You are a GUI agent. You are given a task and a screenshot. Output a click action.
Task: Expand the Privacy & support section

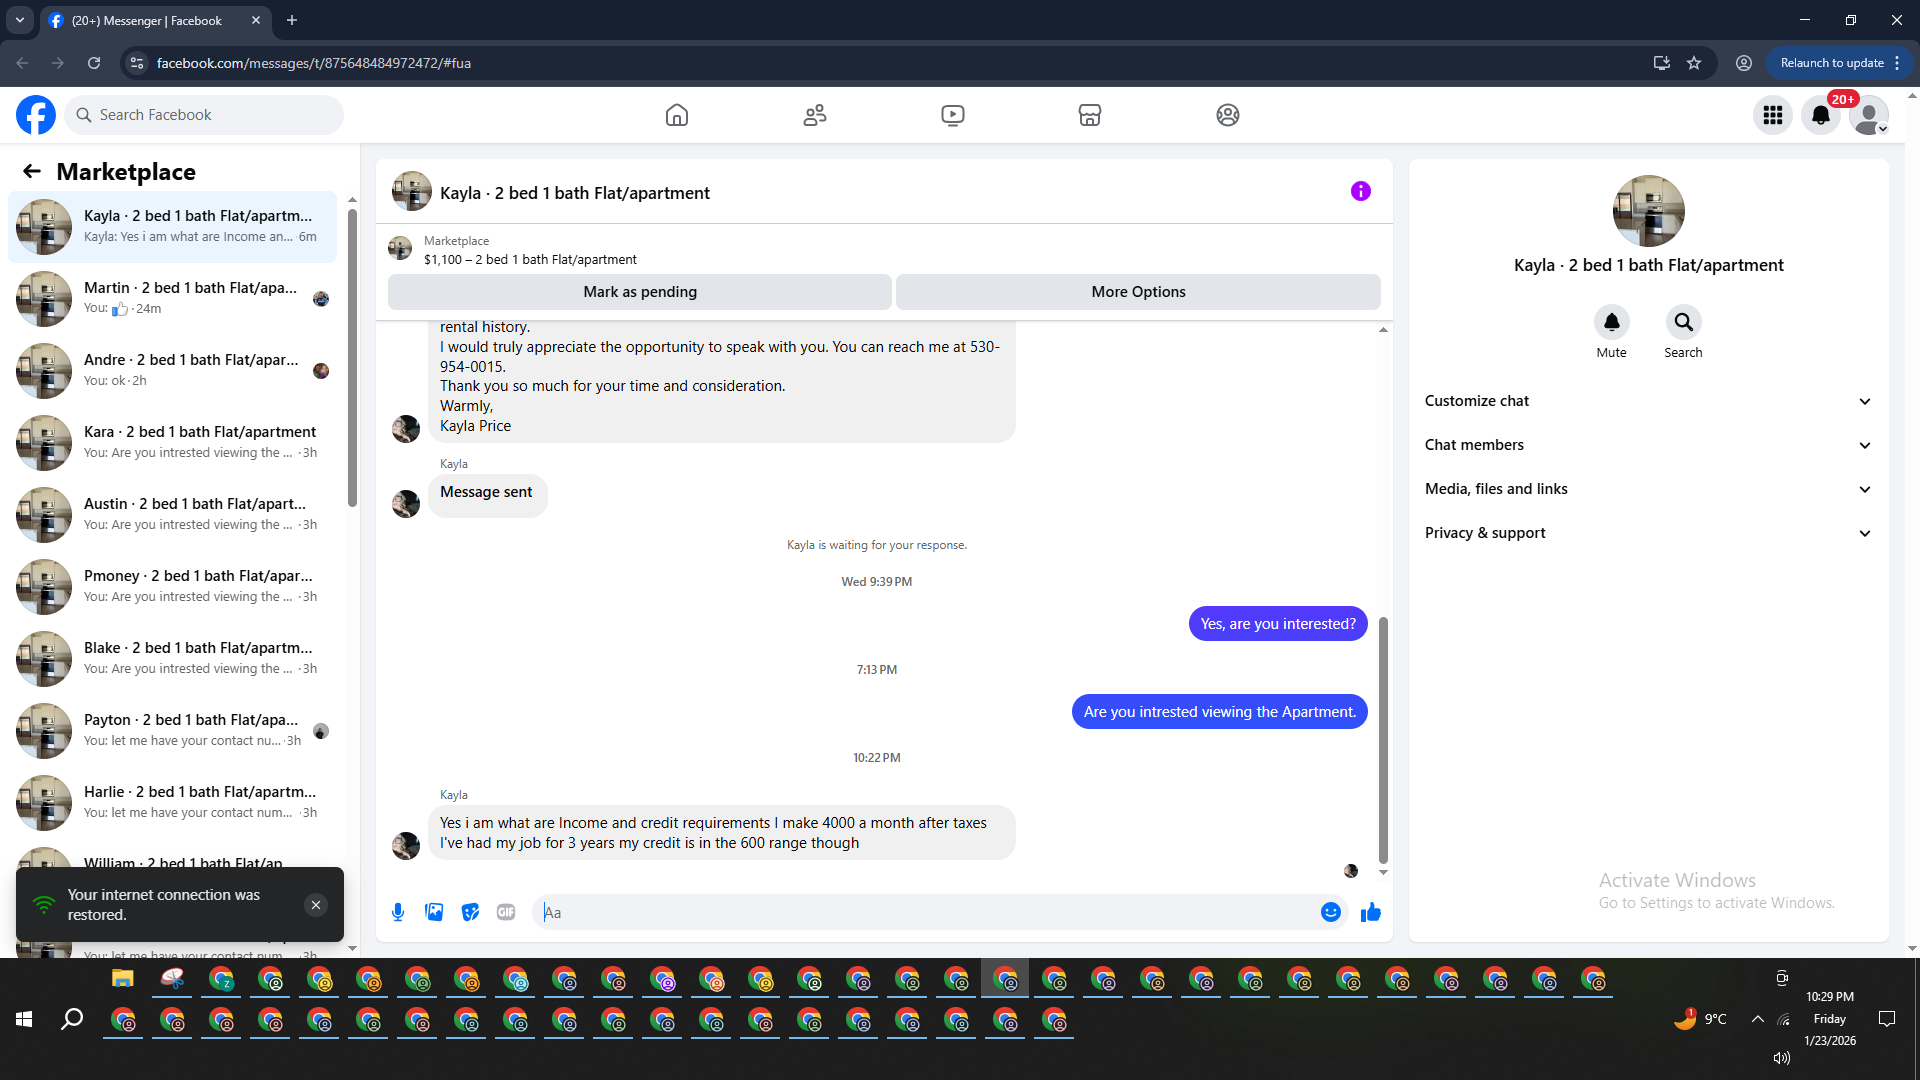(1648, 533)
